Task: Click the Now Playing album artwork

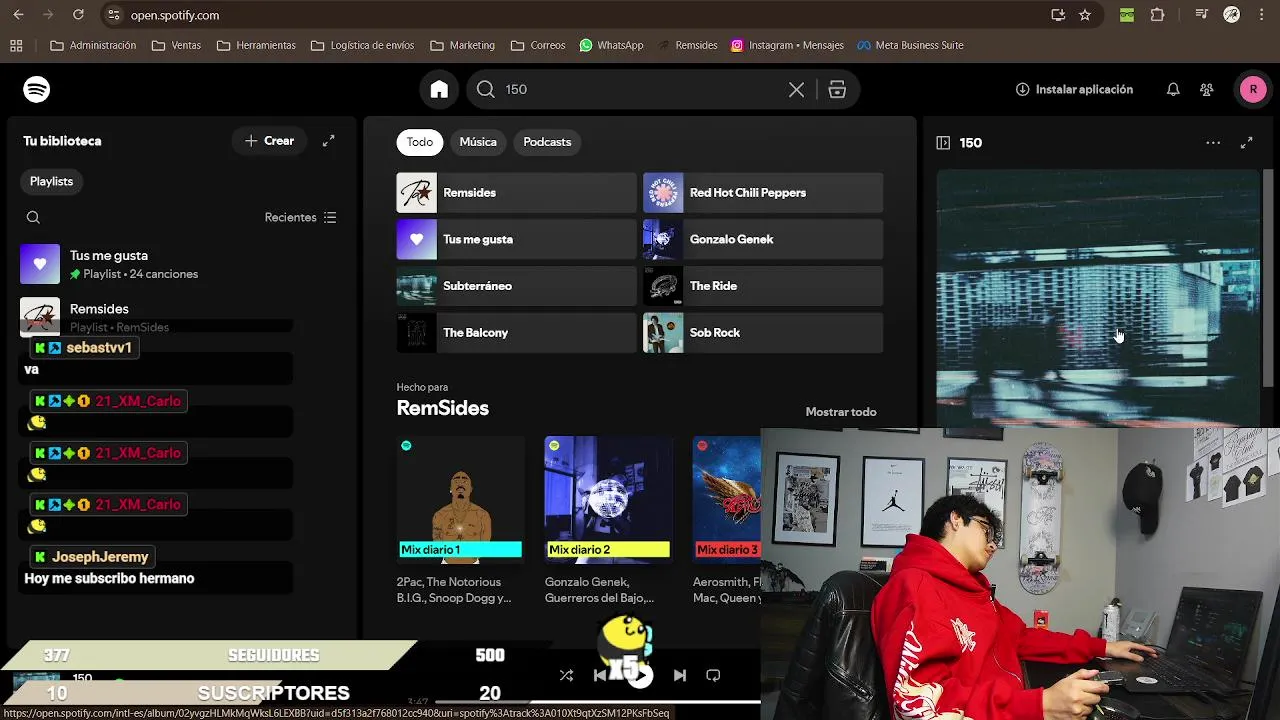Action: (x=1098, y=298)
